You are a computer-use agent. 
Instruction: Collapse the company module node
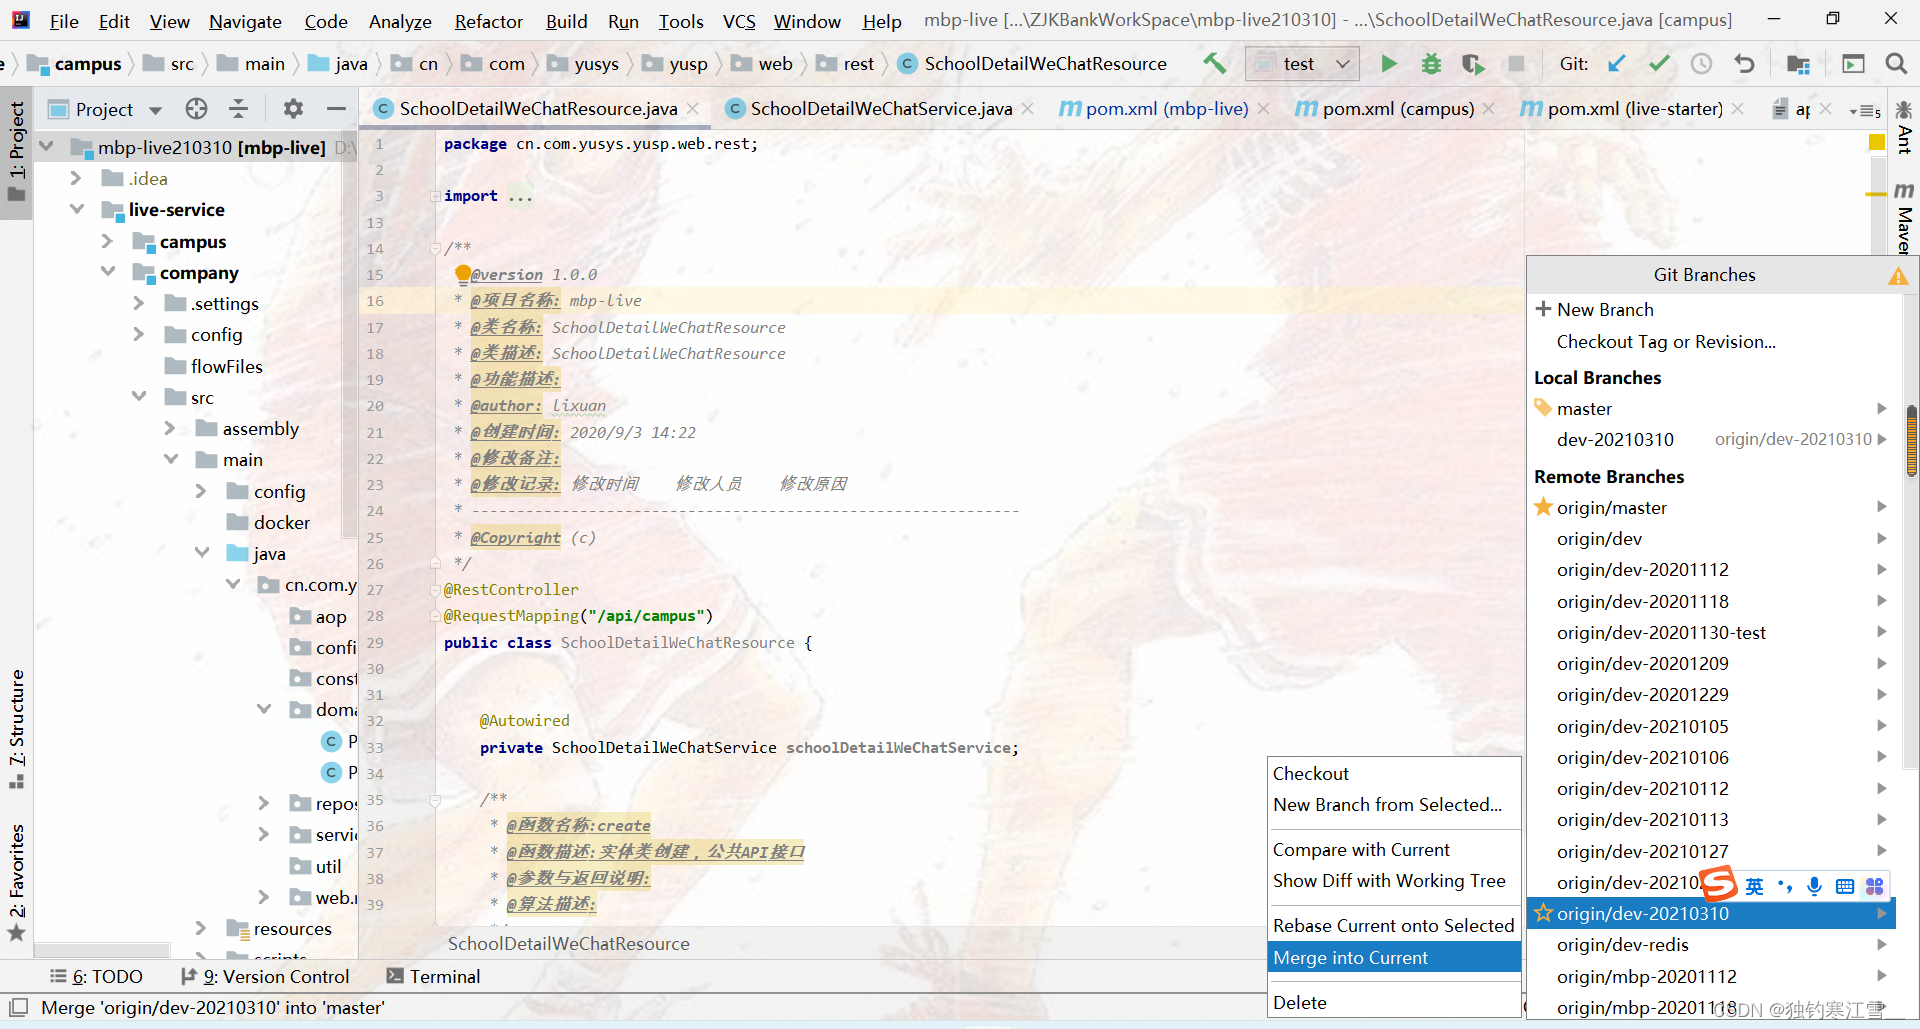tap(107, 272)
